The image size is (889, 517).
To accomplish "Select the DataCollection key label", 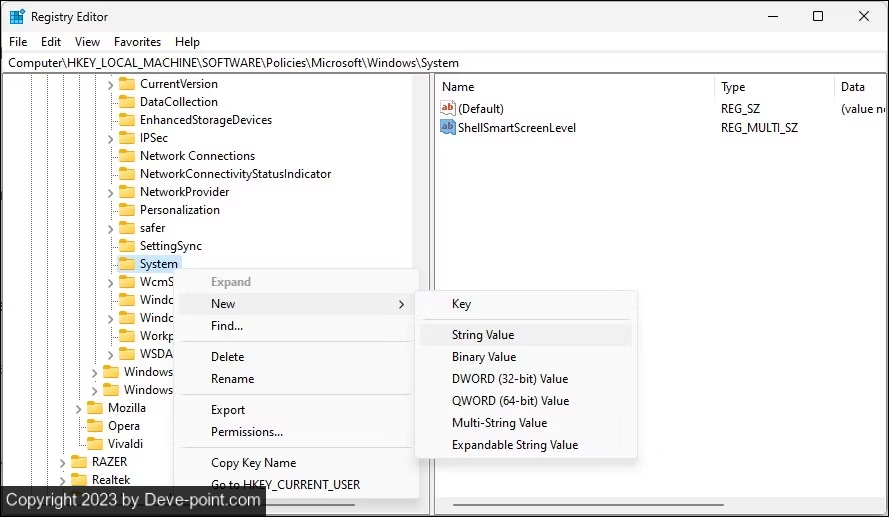I will (179, 102).
